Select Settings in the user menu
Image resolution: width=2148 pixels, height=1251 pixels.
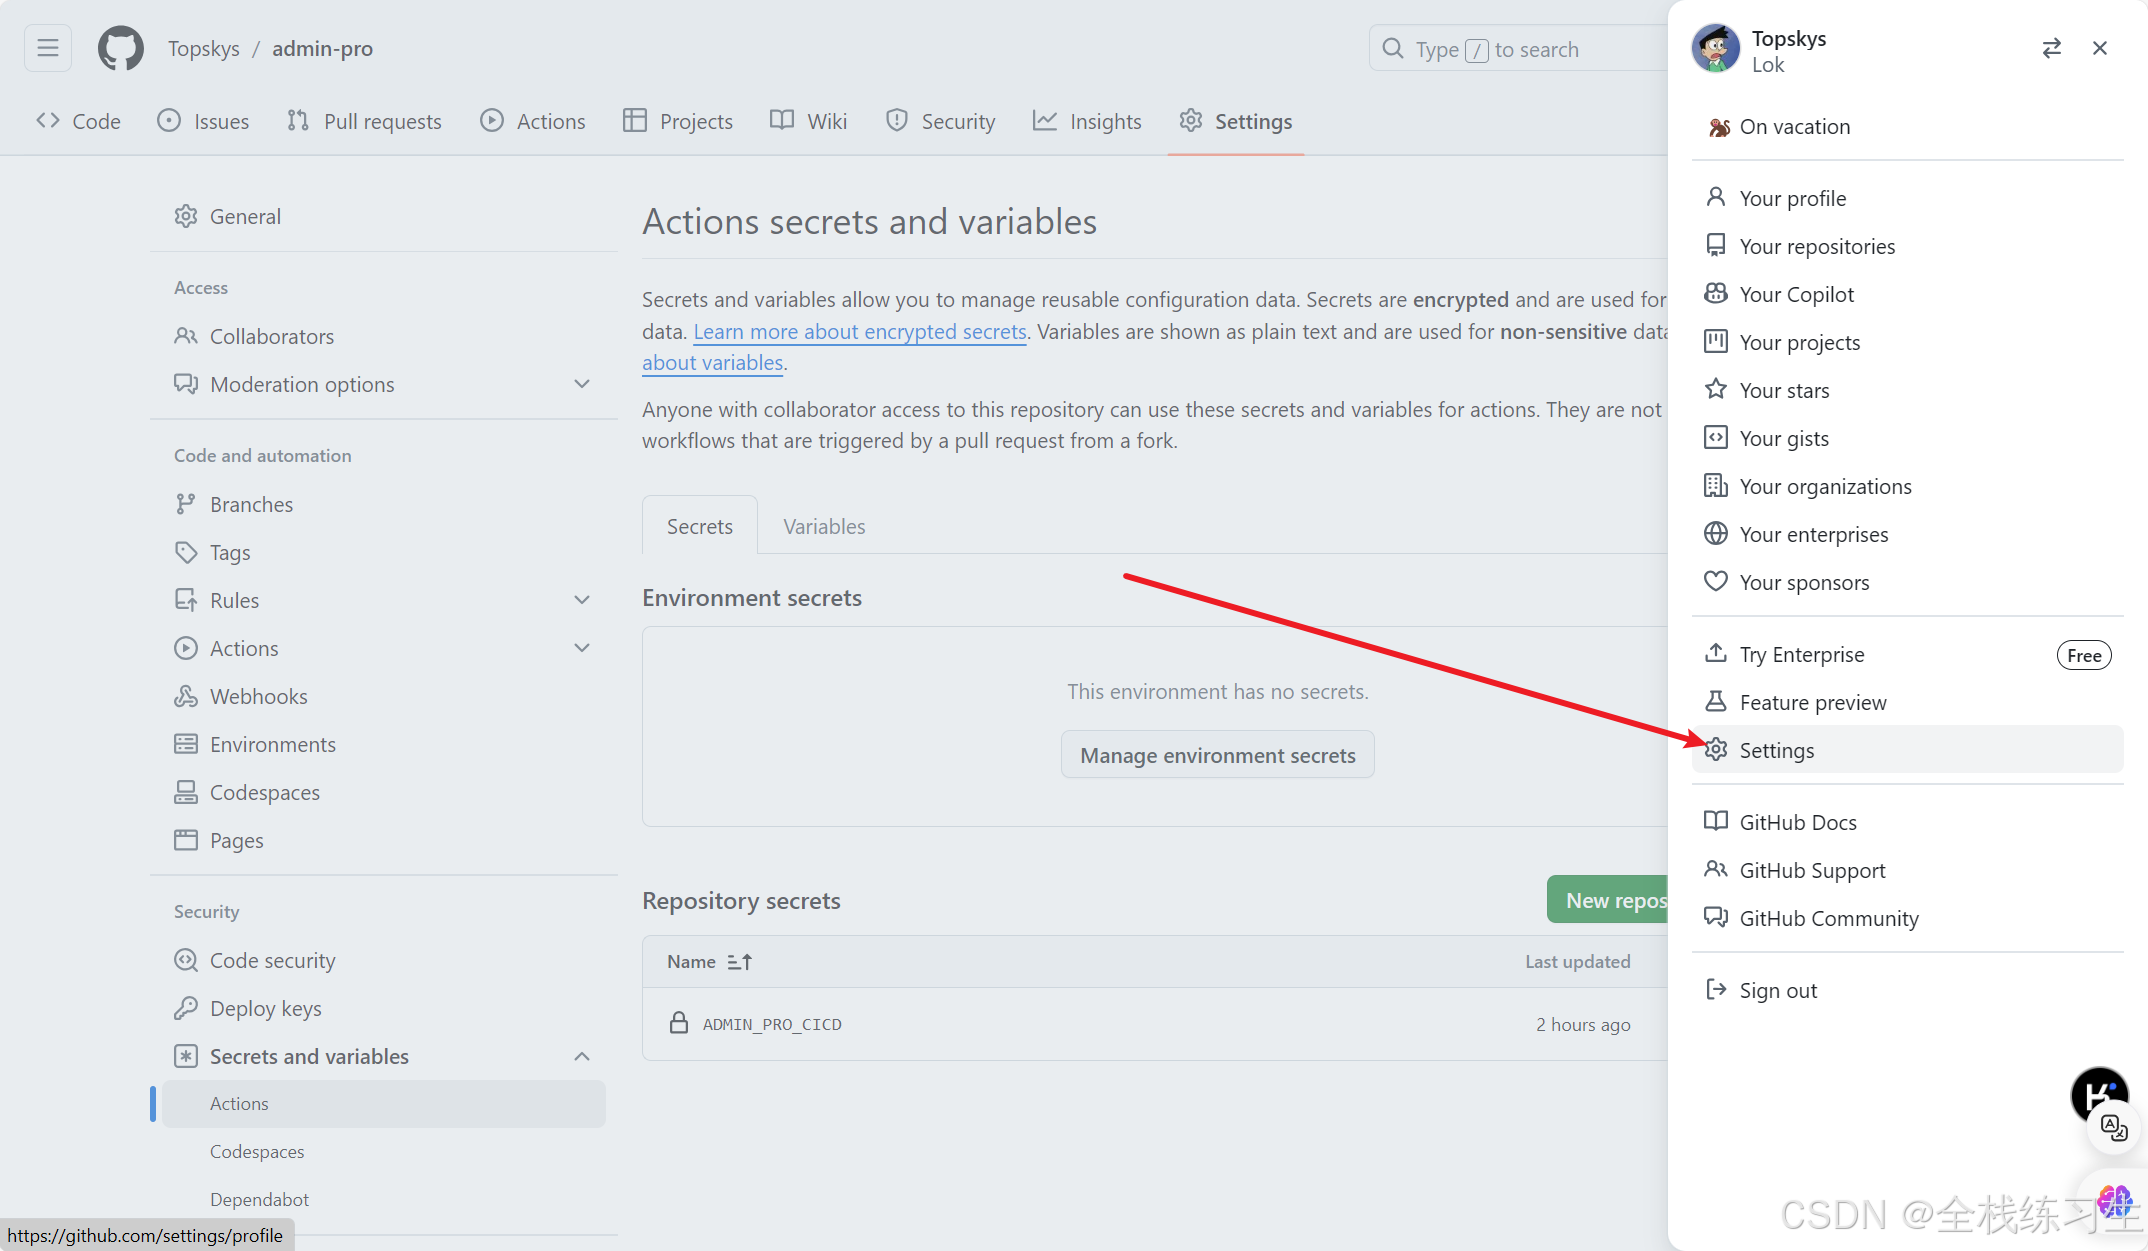tap(1776, 750)
